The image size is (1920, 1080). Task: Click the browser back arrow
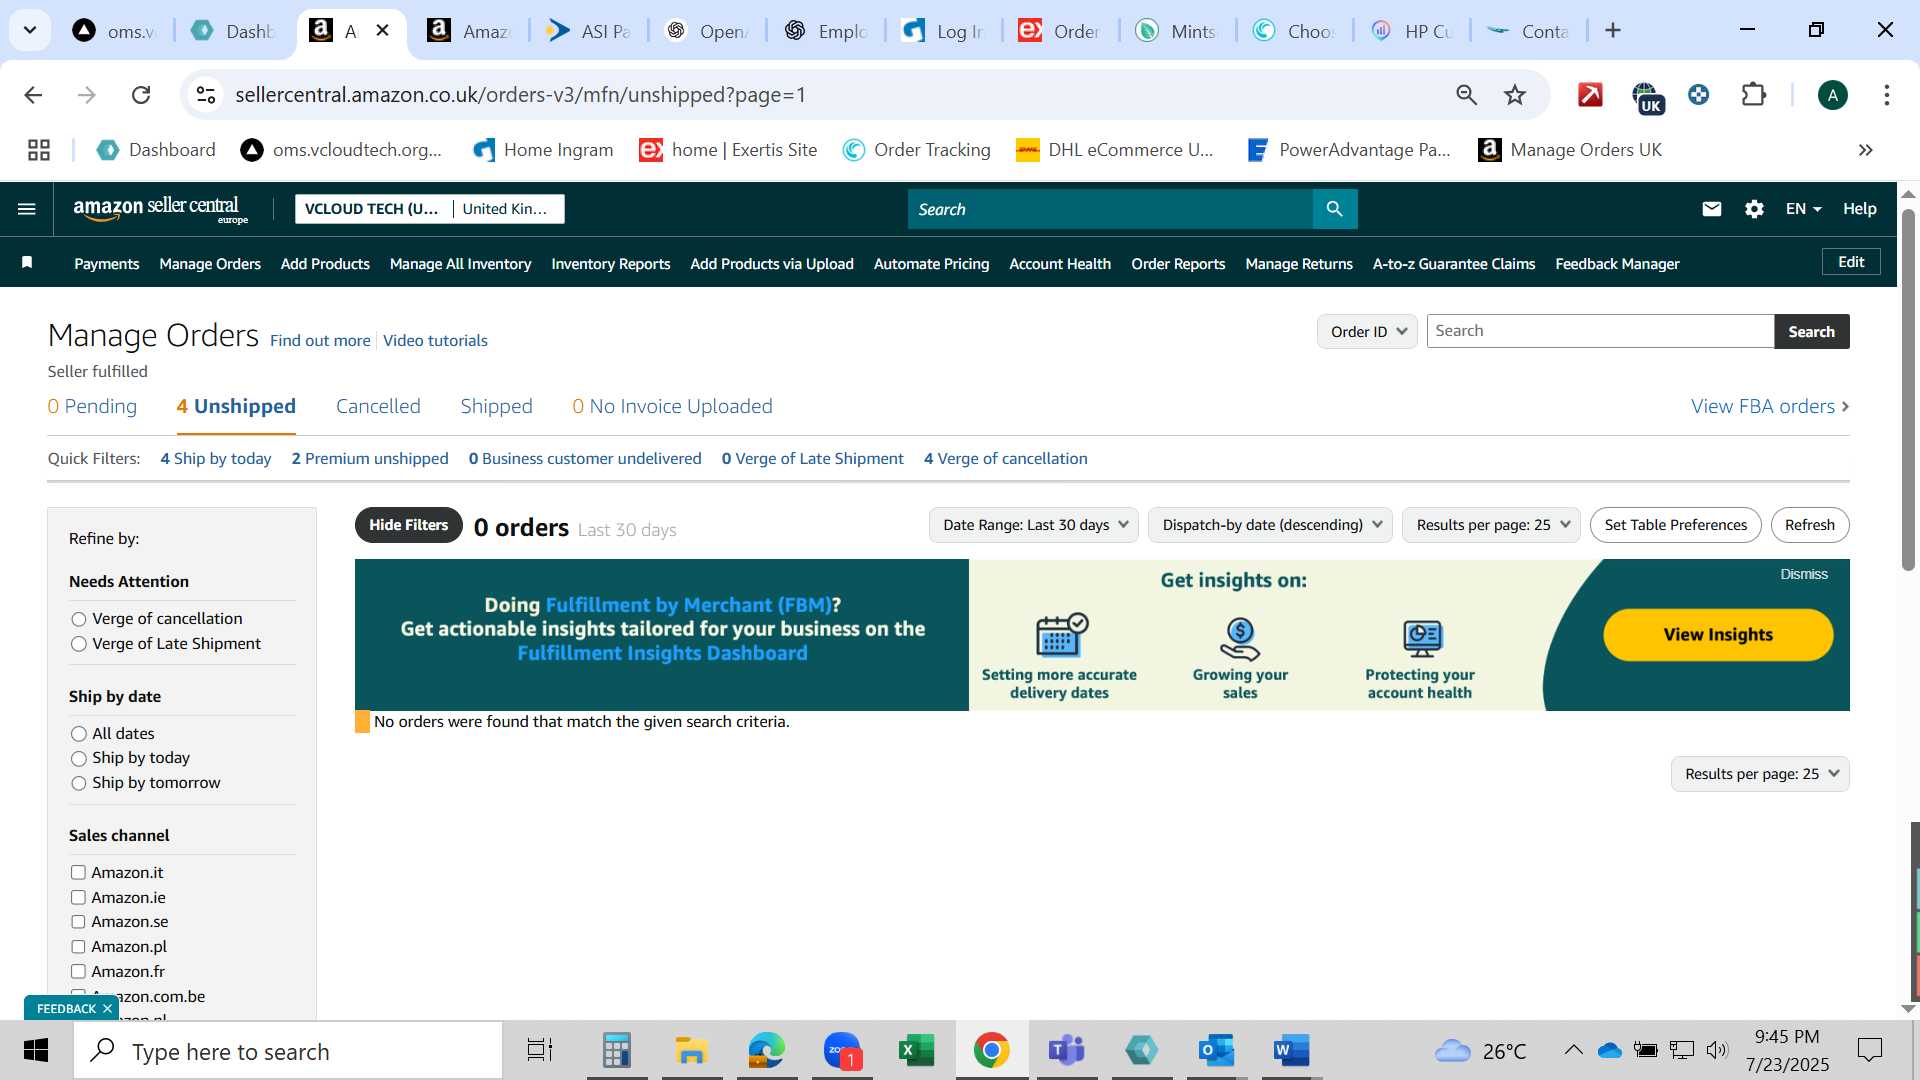pyautogui.click(x=33, y=95)
